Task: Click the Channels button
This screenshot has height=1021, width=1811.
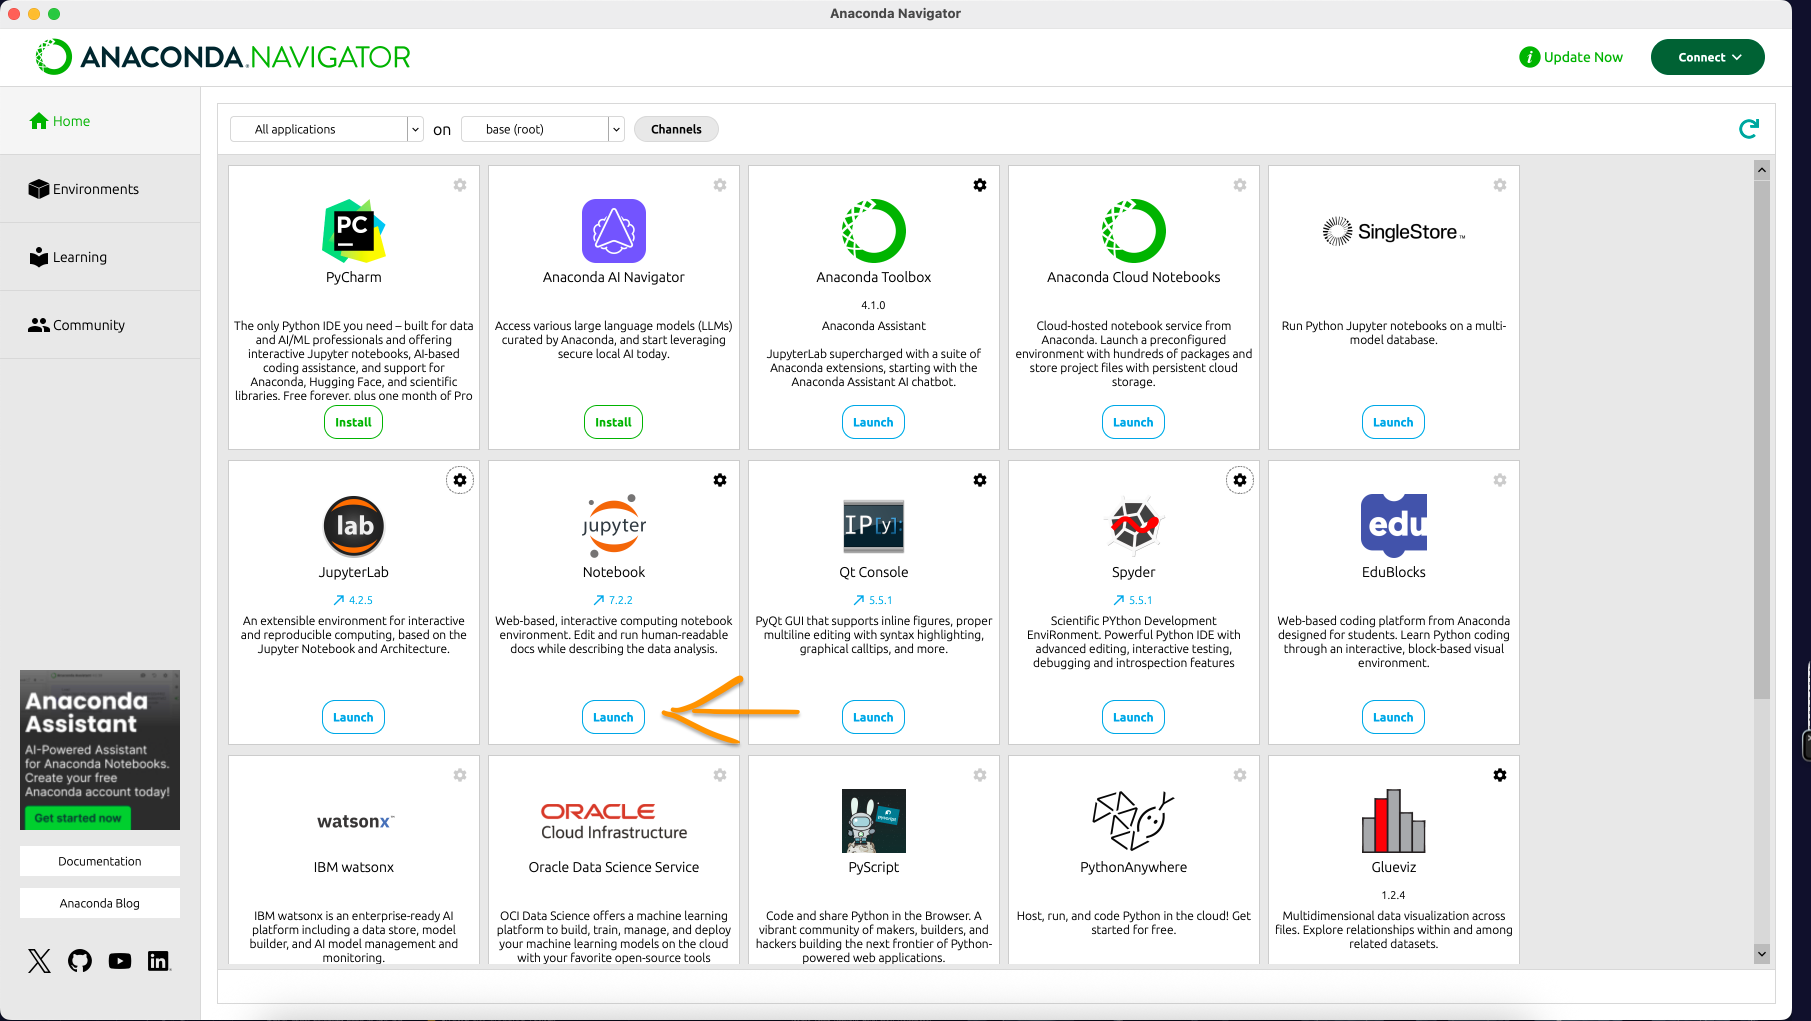Action: [676, 129]
